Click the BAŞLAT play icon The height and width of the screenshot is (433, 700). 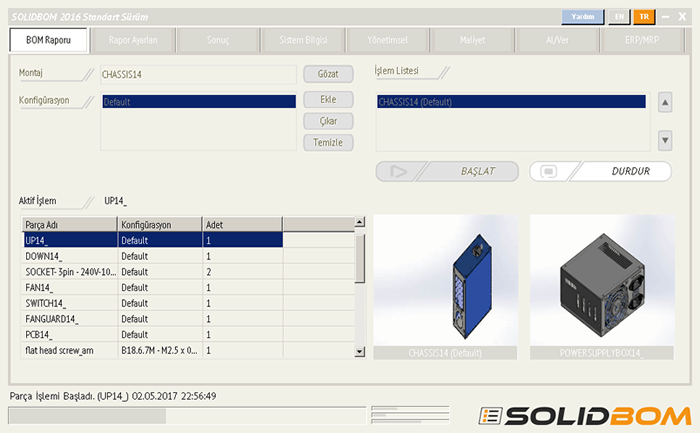click(398, 171)
